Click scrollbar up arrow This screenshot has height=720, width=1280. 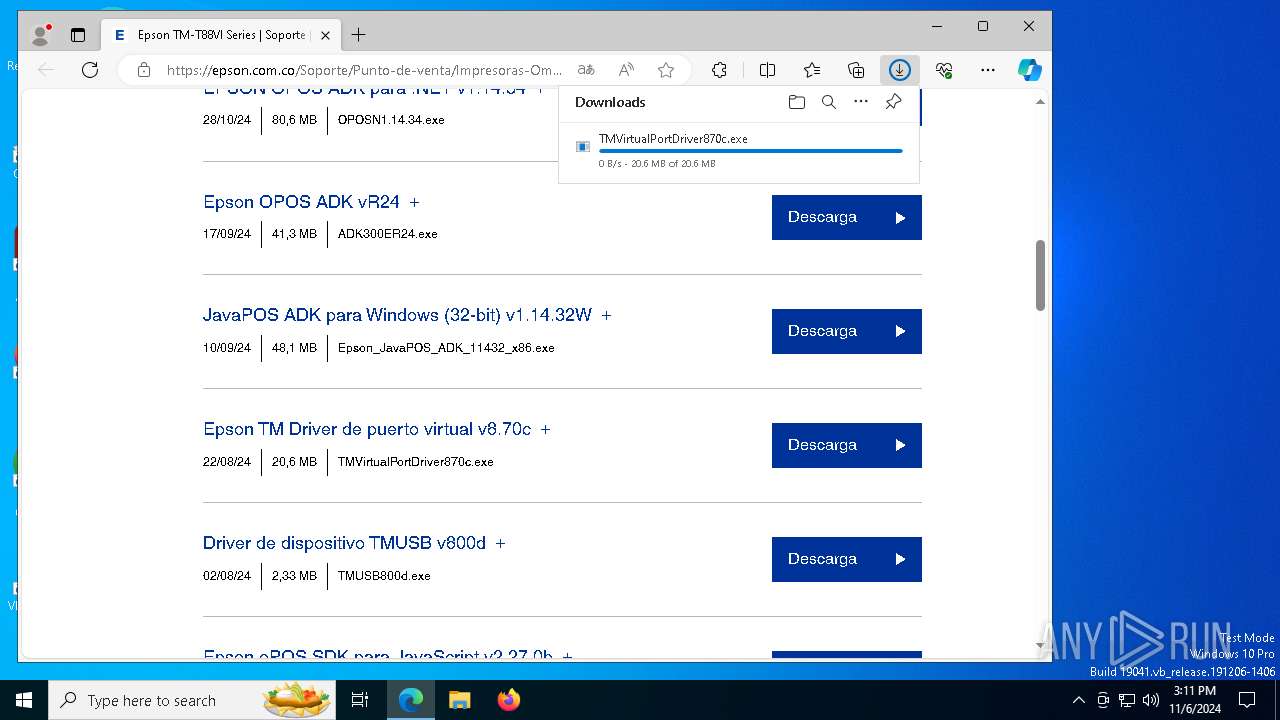point(1040,102)
